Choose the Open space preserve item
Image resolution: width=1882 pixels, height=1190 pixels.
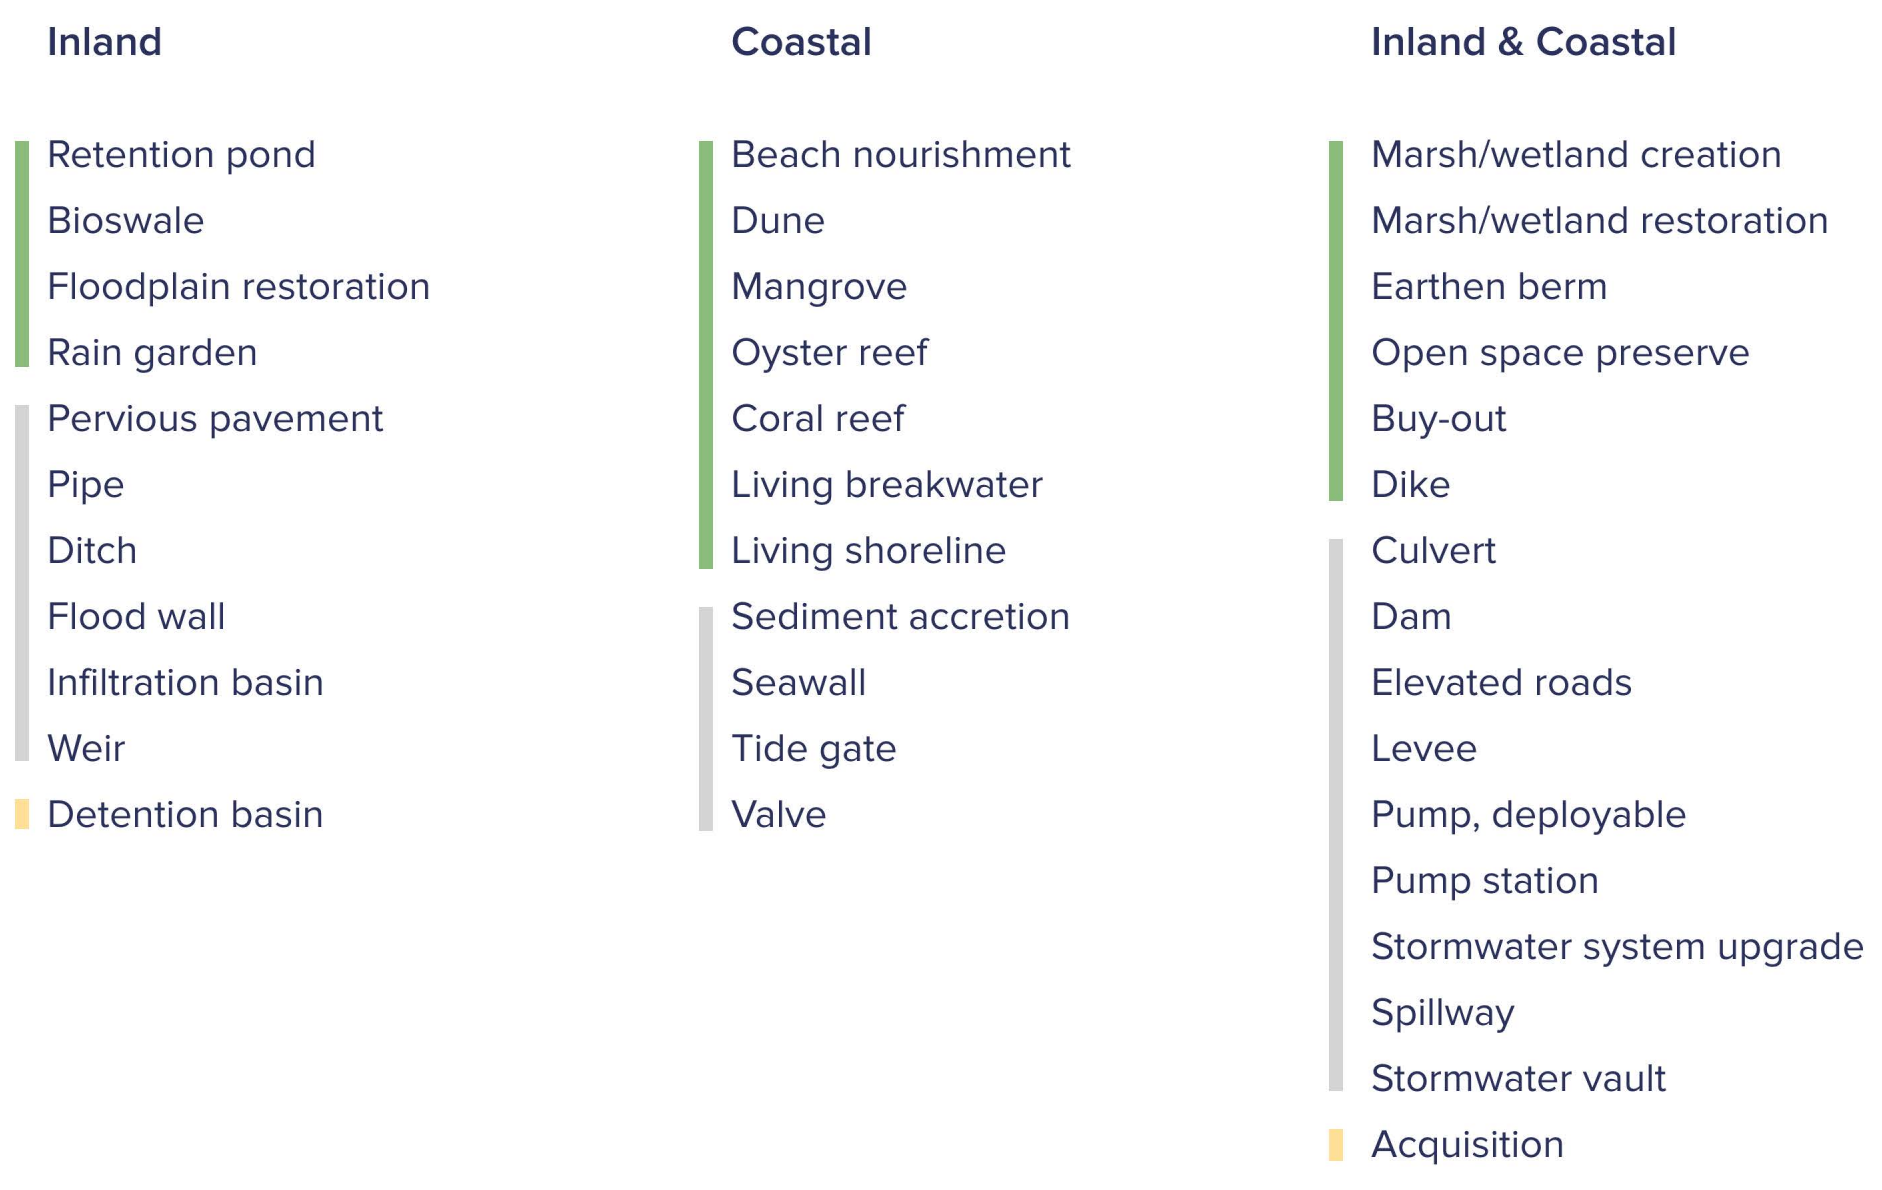point(1560,353)
